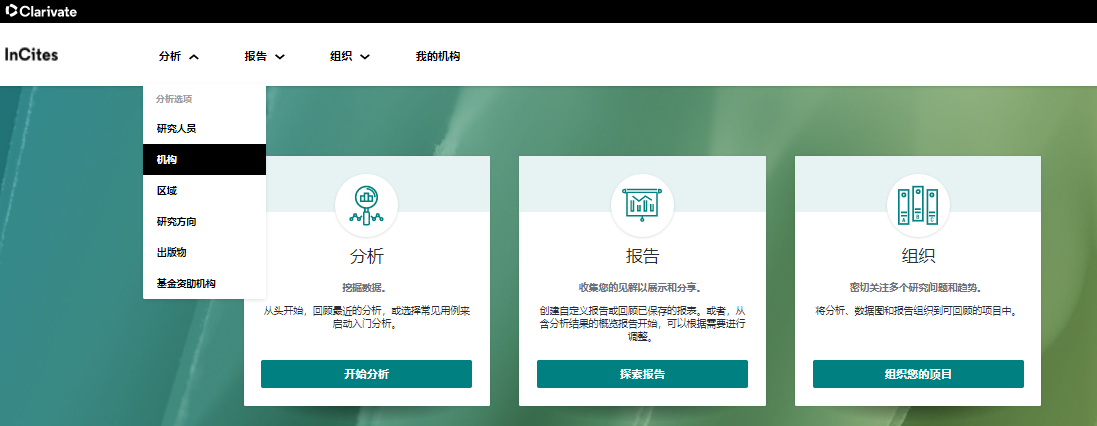The height and width of the screenshot is (426, 1097).
Task: Choose 区域 in the analysis options
Action: click(x=167, y=191)
